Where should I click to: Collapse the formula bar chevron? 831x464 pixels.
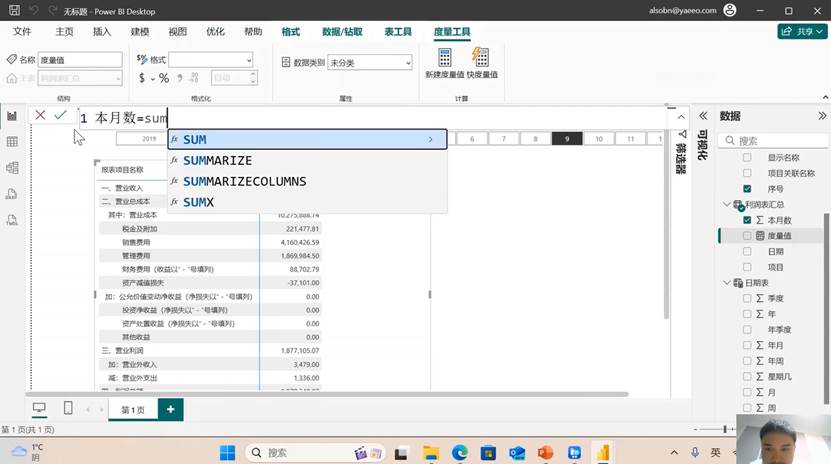coord(681,117)
